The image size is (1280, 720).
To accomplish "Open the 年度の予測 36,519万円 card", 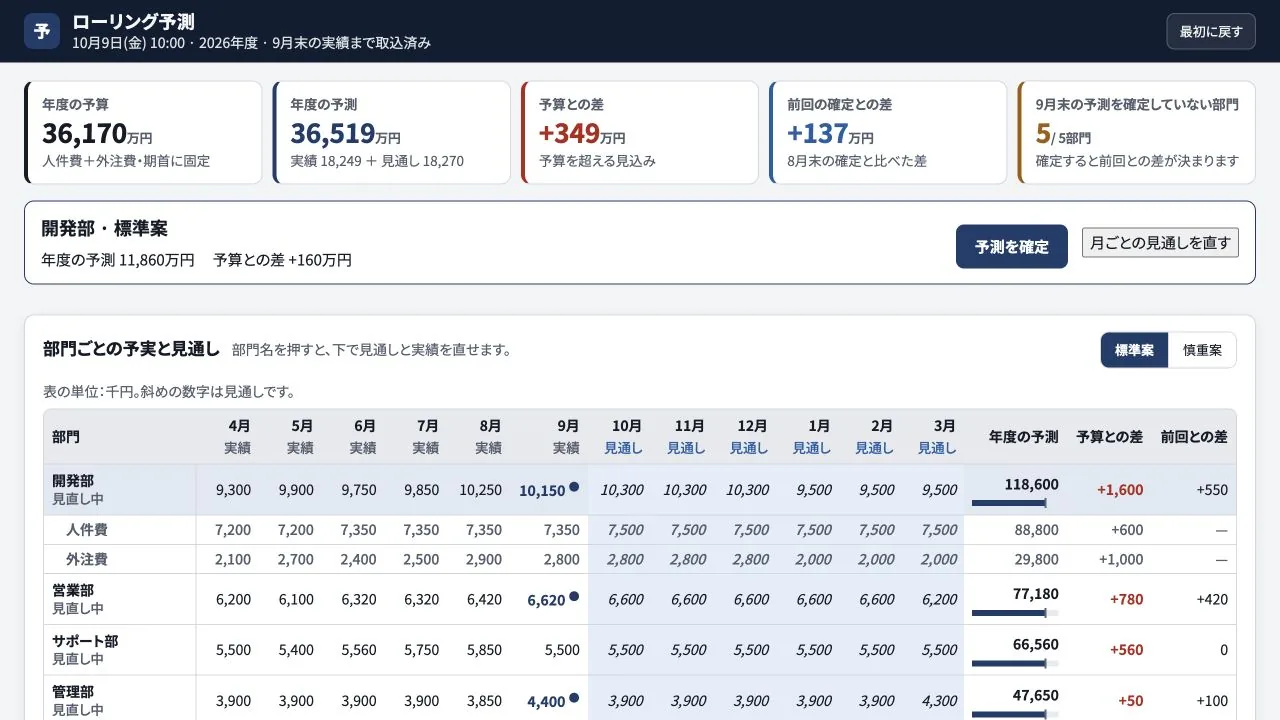I will [391, 132].
